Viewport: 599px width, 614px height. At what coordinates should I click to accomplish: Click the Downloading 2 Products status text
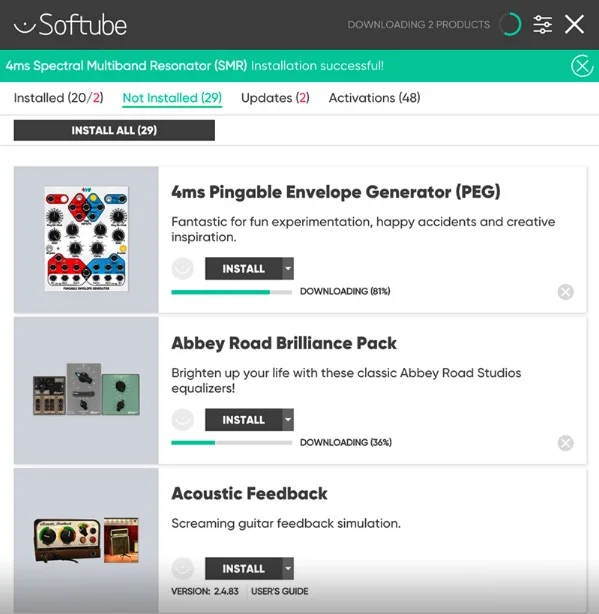tap(419, 25)
